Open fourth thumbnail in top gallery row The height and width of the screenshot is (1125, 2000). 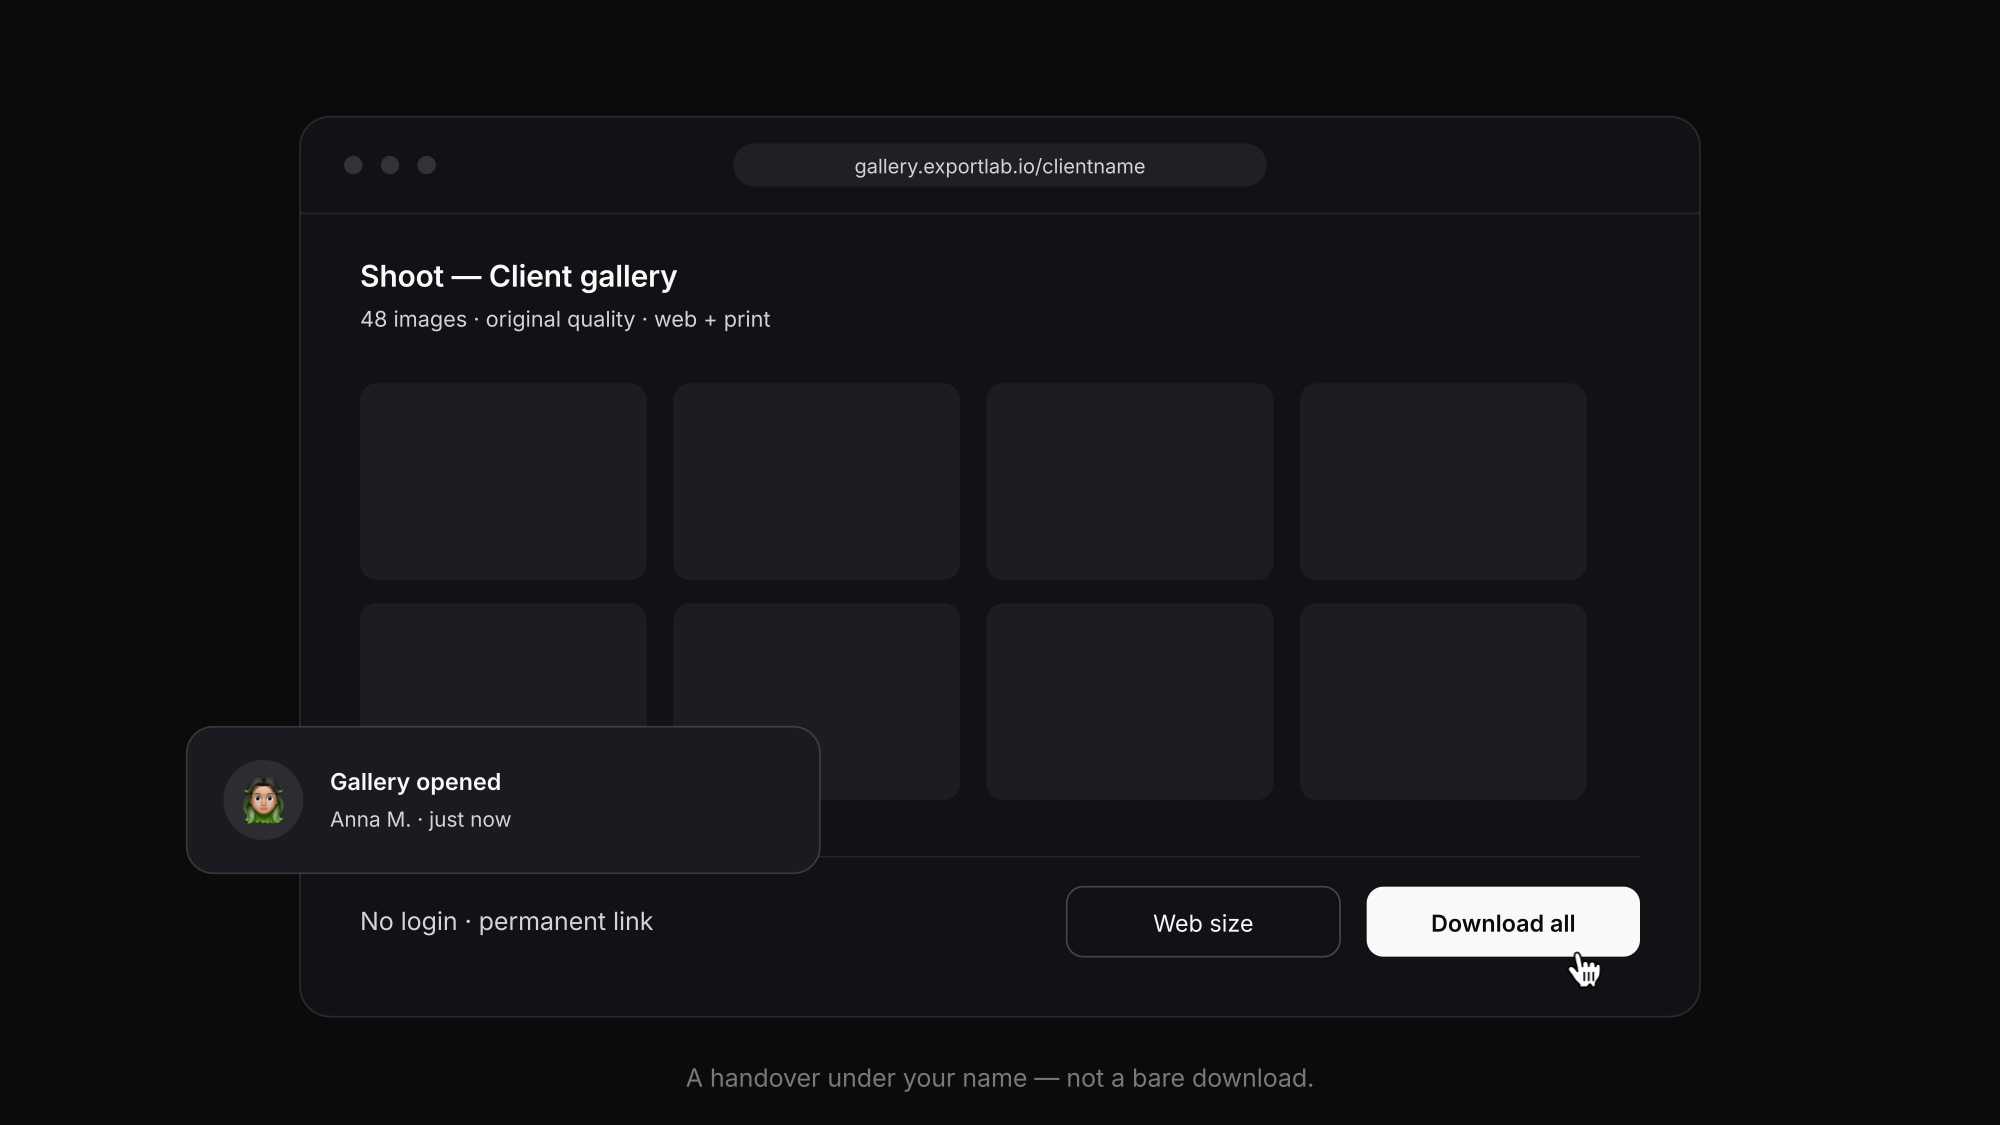[1443, 482]
